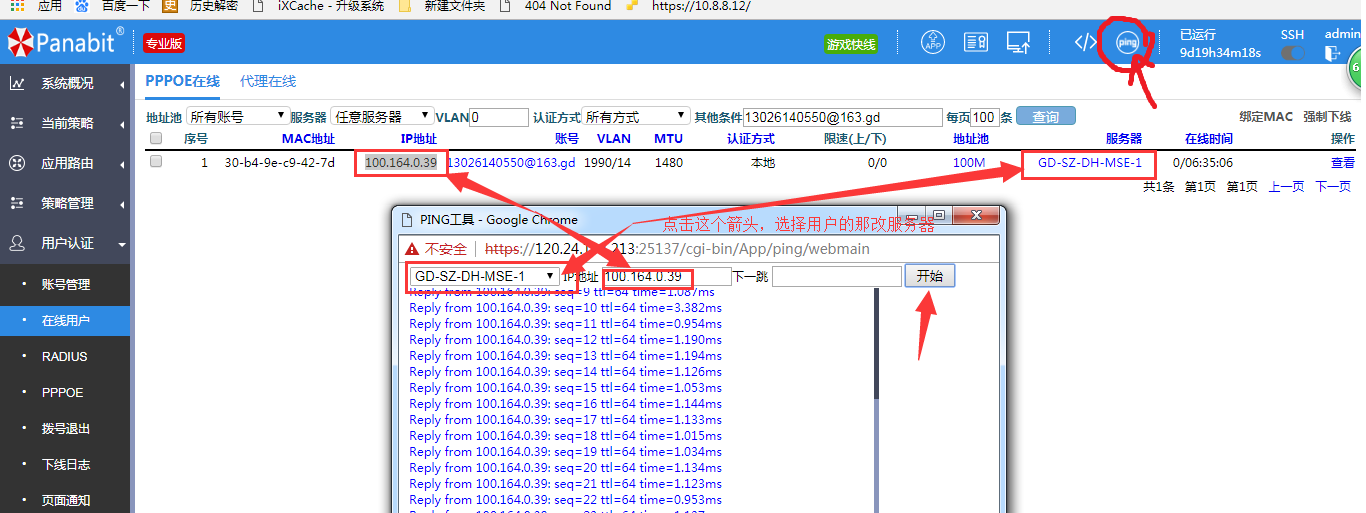Open the 服务器 任意服务器 dropdown
The width and height of the screenshot is (1366, 513).
point(383,117)
